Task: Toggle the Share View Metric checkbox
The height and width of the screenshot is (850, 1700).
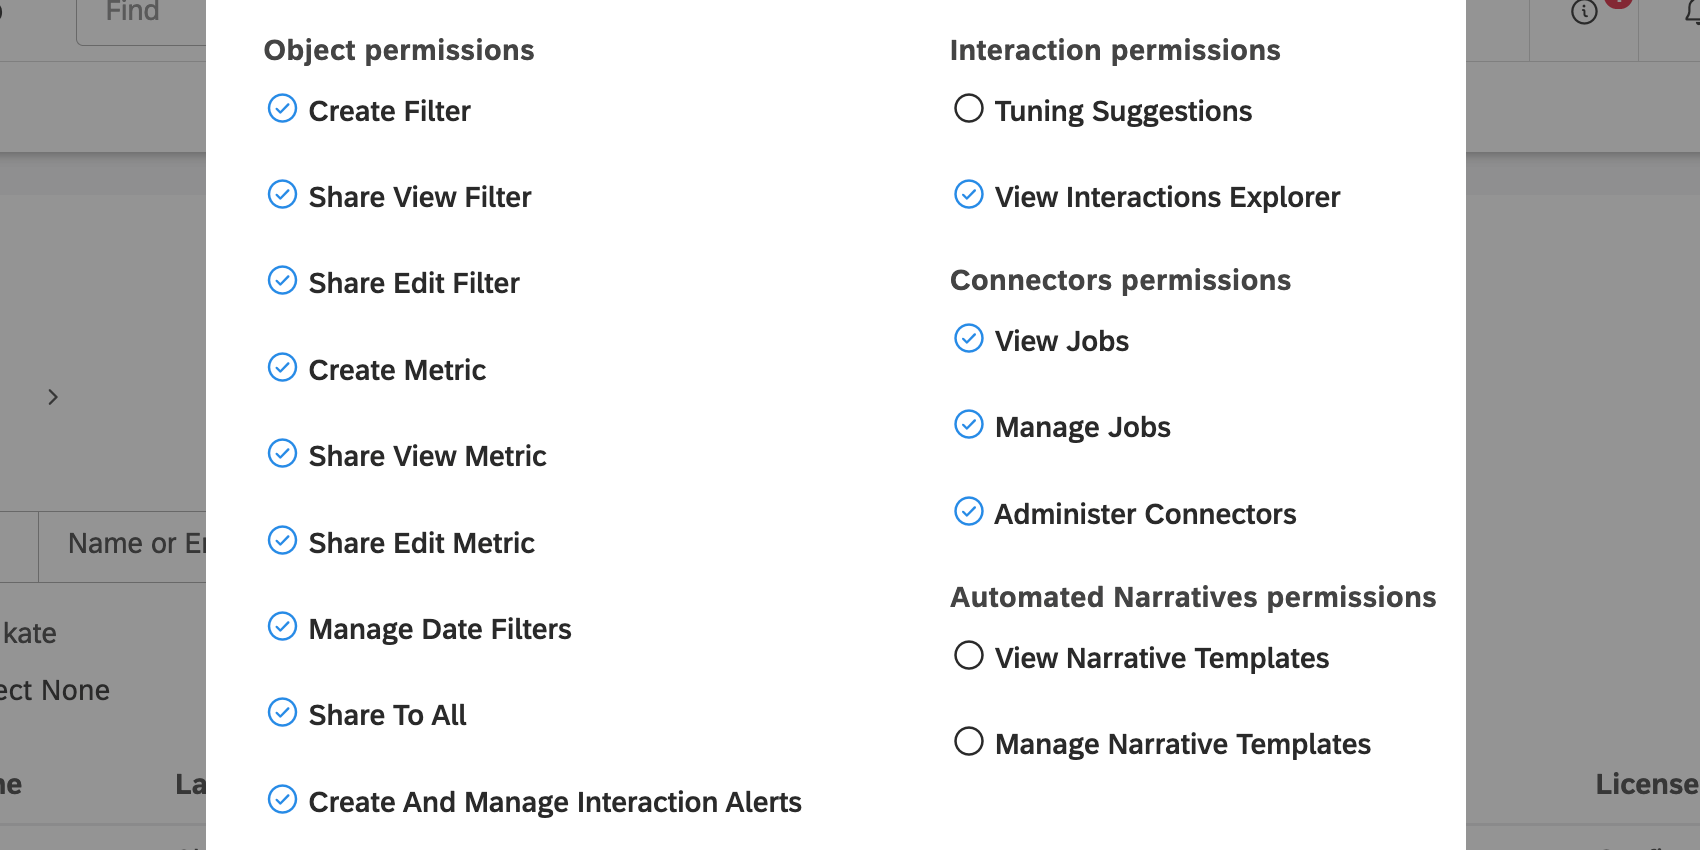Action: click(x=283, y=453)
